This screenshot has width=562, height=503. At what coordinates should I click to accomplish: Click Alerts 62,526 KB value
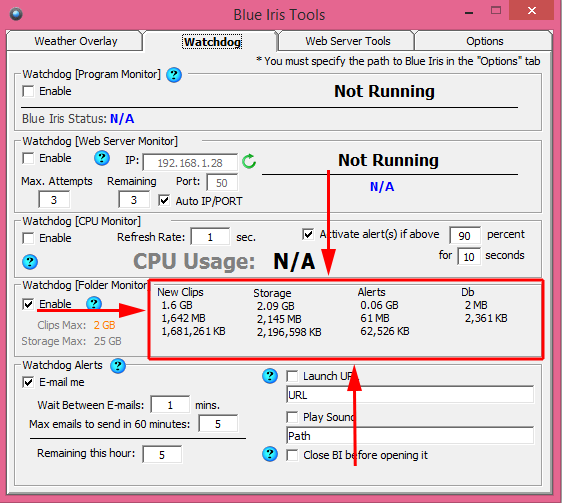[385, 331]
